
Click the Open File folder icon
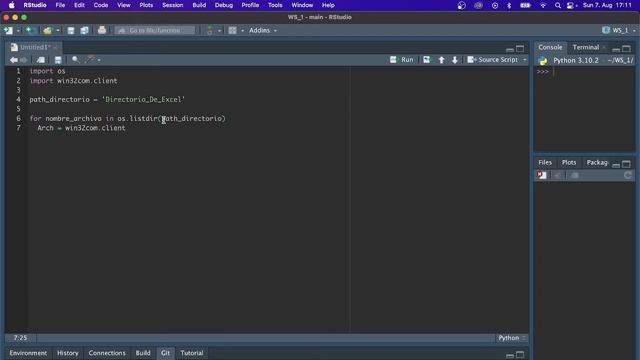47,30
